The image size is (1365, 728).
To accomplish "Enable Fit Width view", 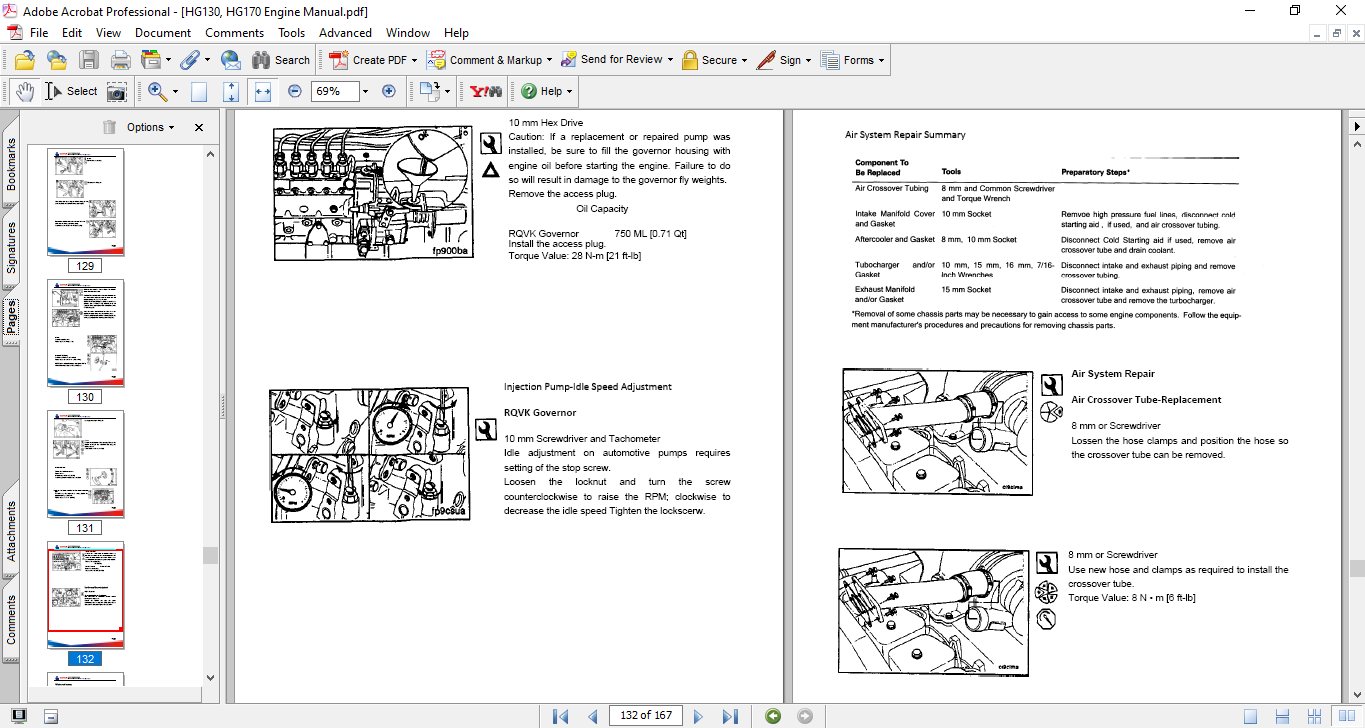I will click(x=264, y=90).
